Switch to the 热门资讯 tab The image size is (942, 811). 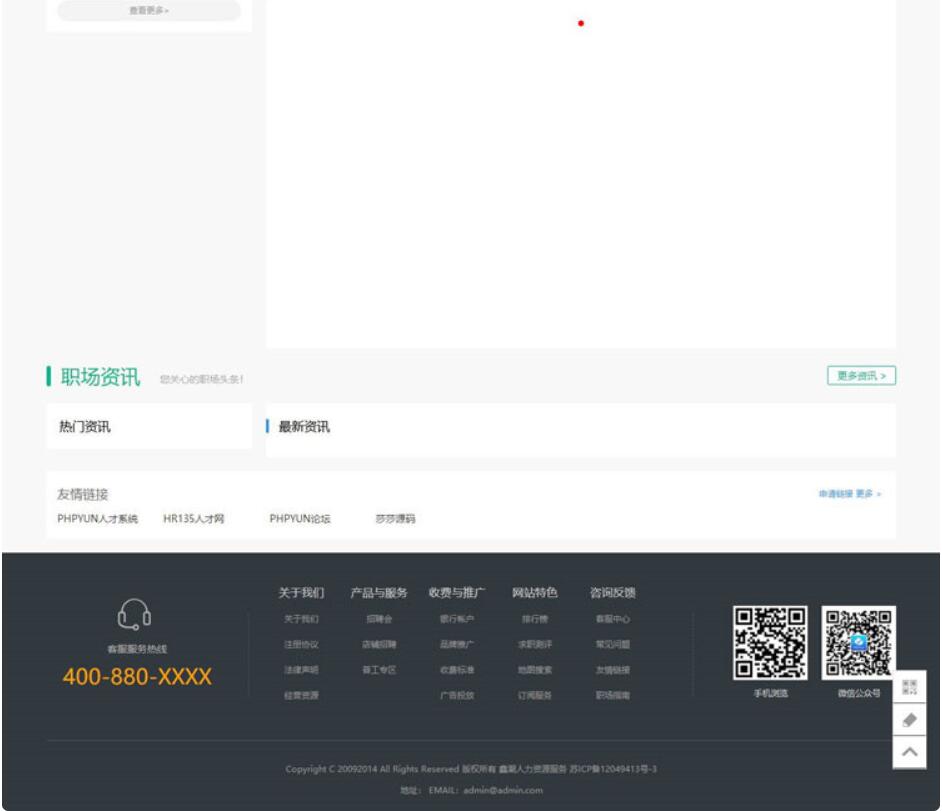tap(85, 427)
